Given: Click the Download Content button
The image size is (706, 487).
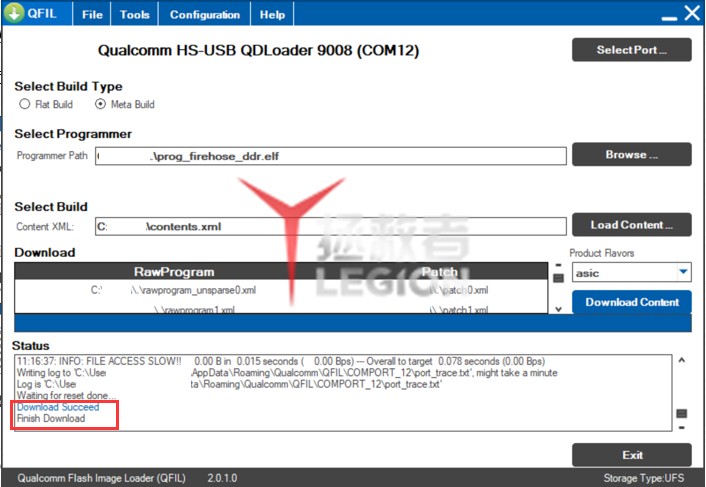Looking at the screenshot, I should click(x=631, y=302).
